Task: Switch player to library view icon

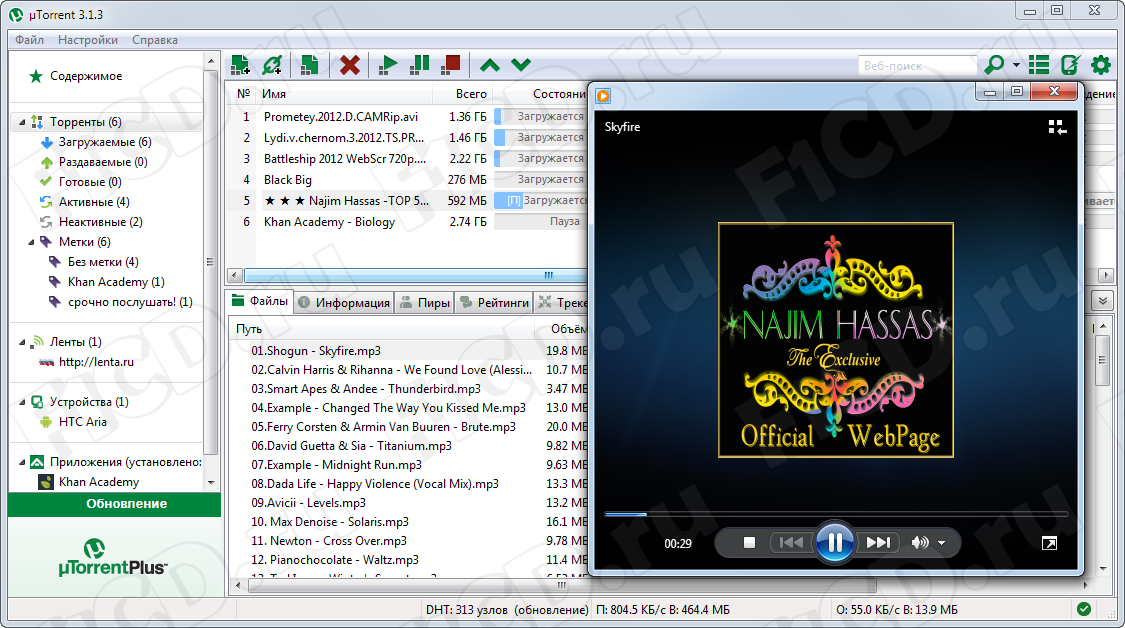Action: (1057, 128)
